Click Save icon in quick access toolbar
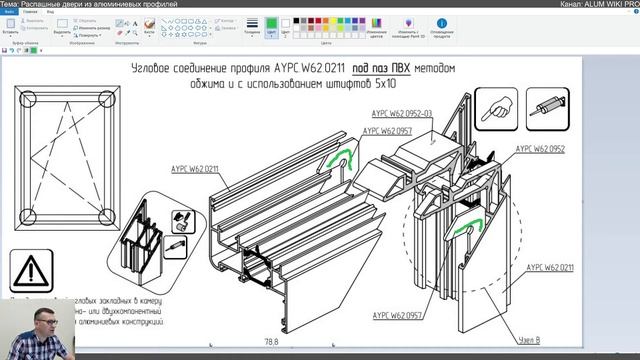The width and height of the screenshot is (640, 360). [x=4, y=51]
